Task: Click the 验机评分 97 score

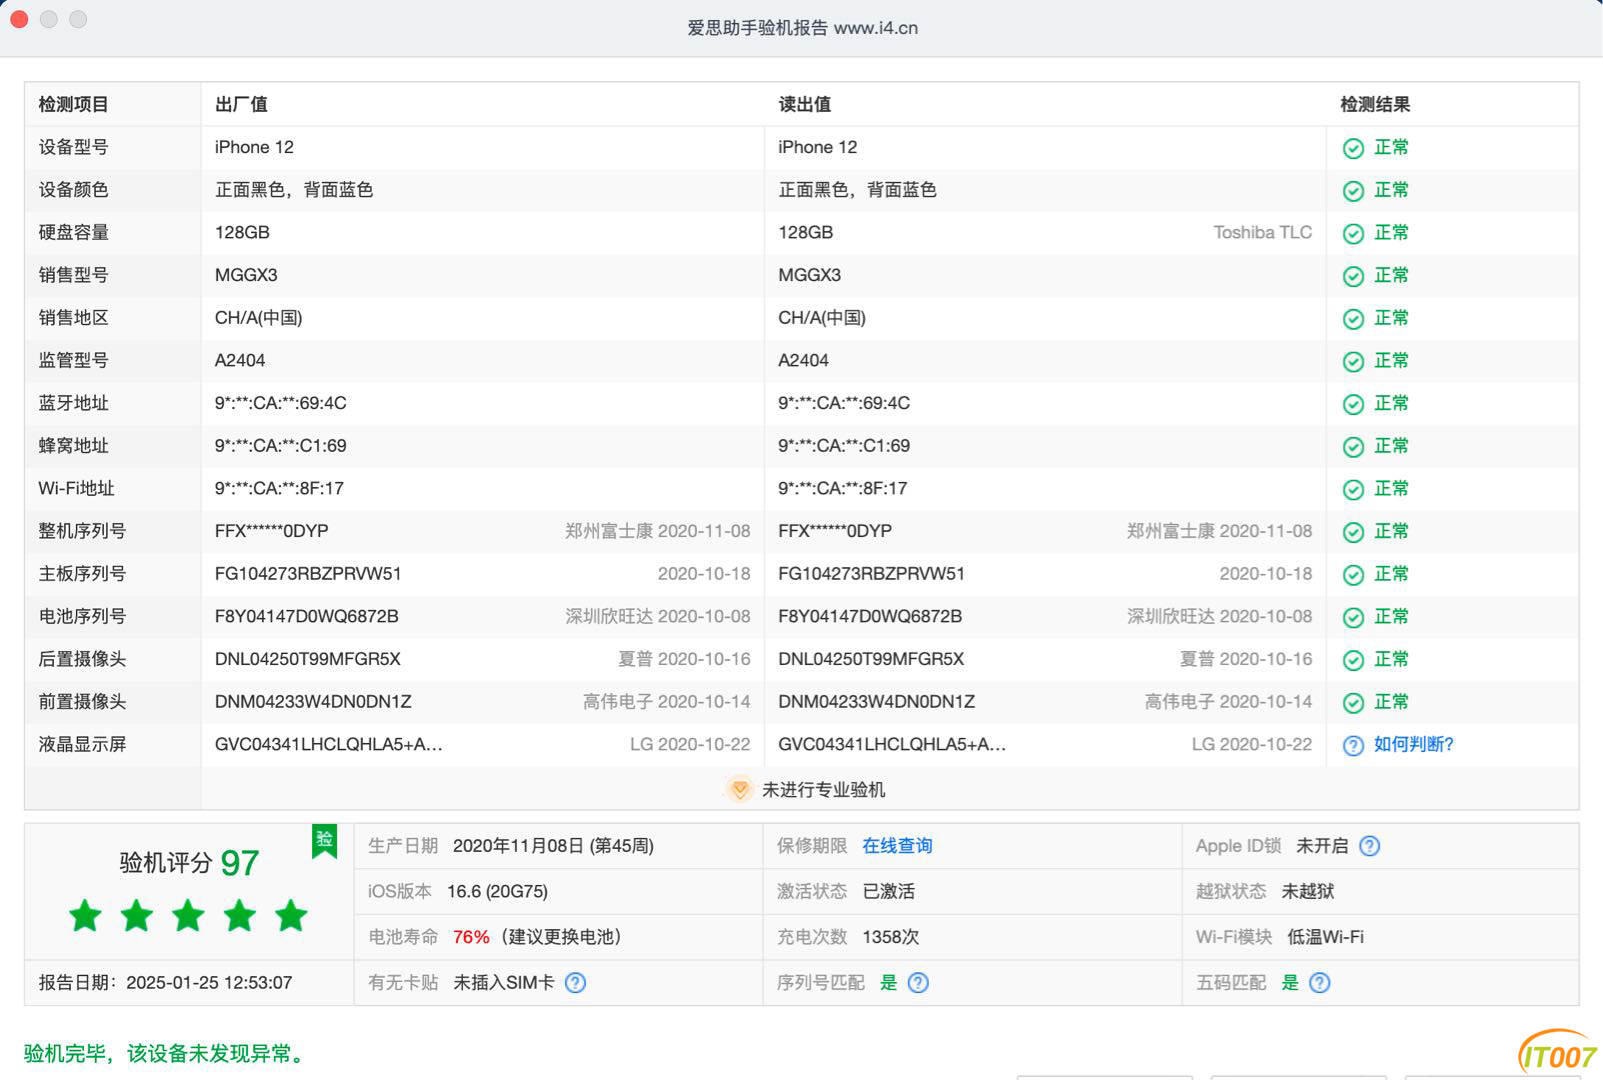Action: (x=189, y=863)
